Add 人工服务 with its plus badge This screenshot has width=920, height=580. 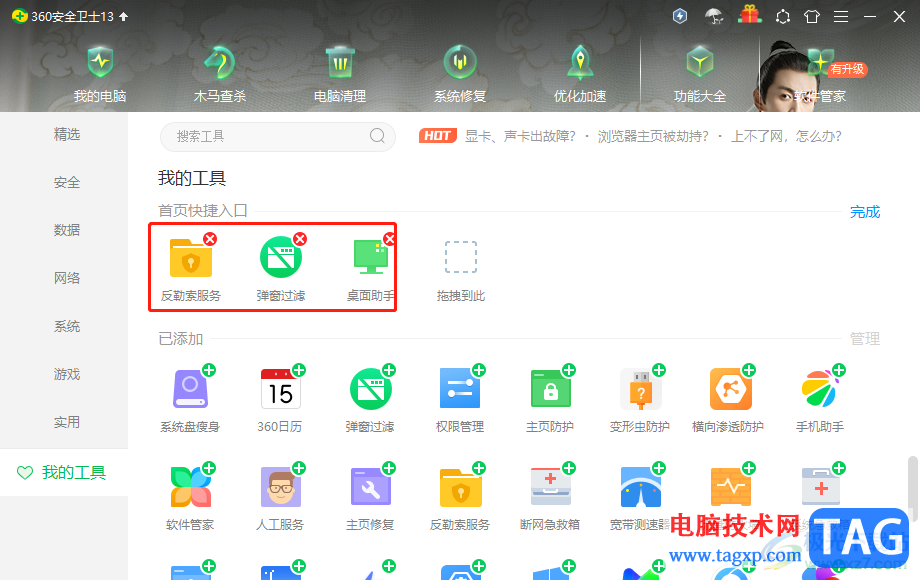pyautogui.click(x=299, y=468)
